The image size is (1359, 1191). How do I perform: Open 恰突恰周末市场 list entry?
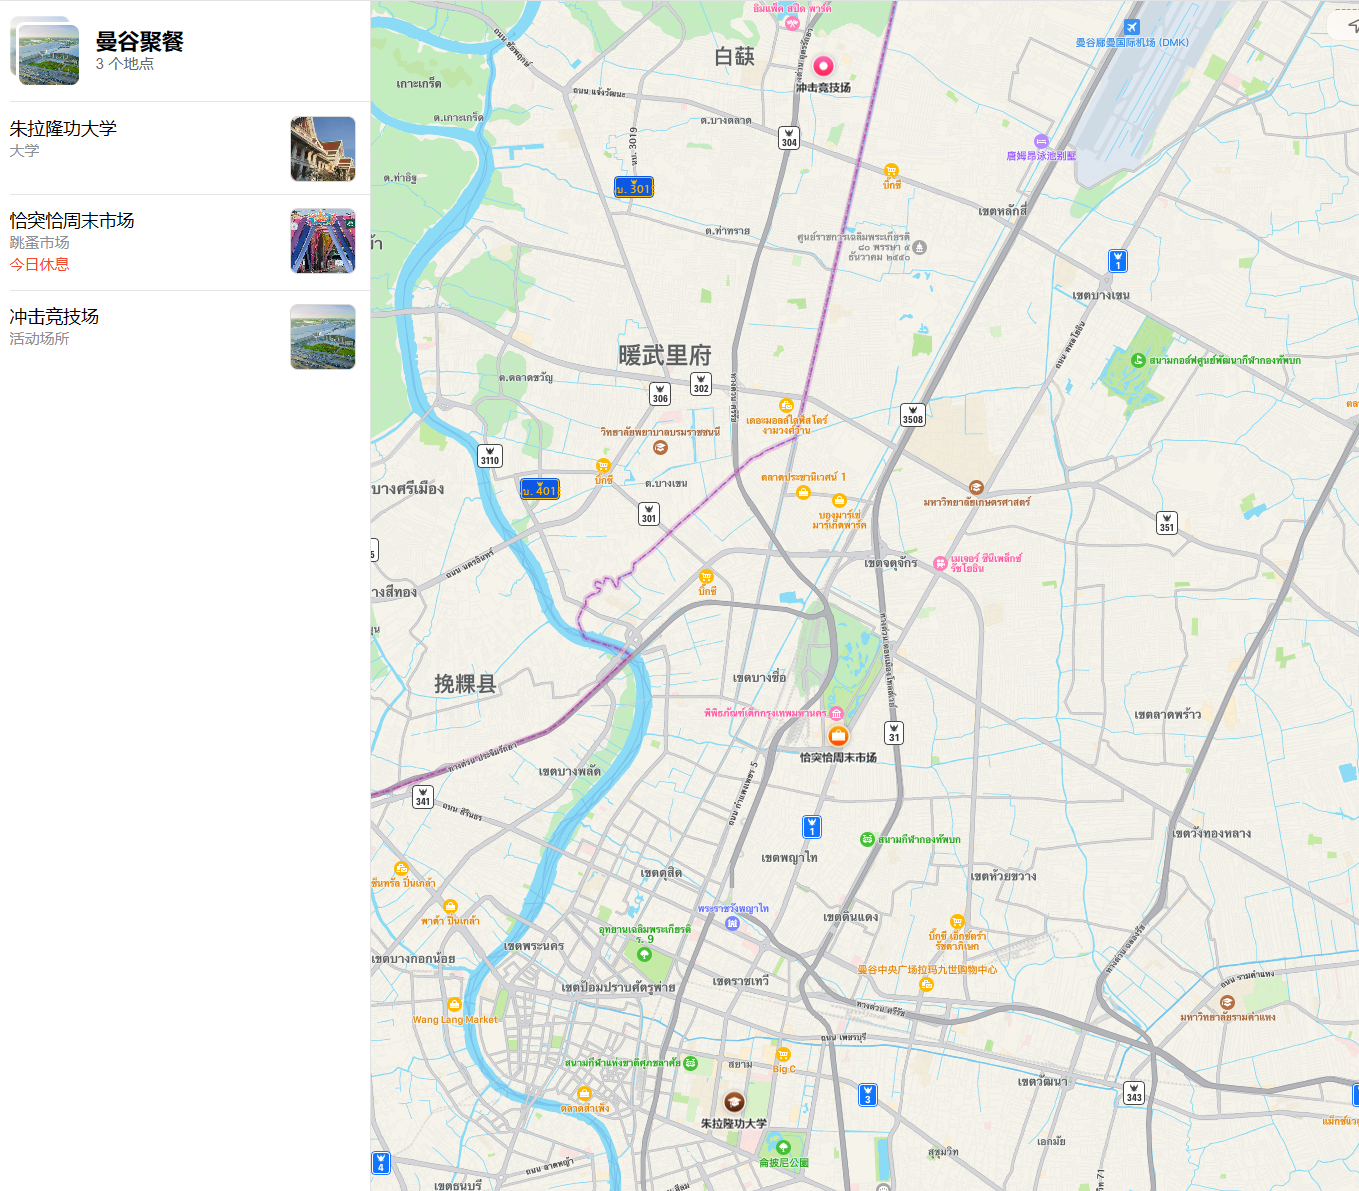coord(185,242)
